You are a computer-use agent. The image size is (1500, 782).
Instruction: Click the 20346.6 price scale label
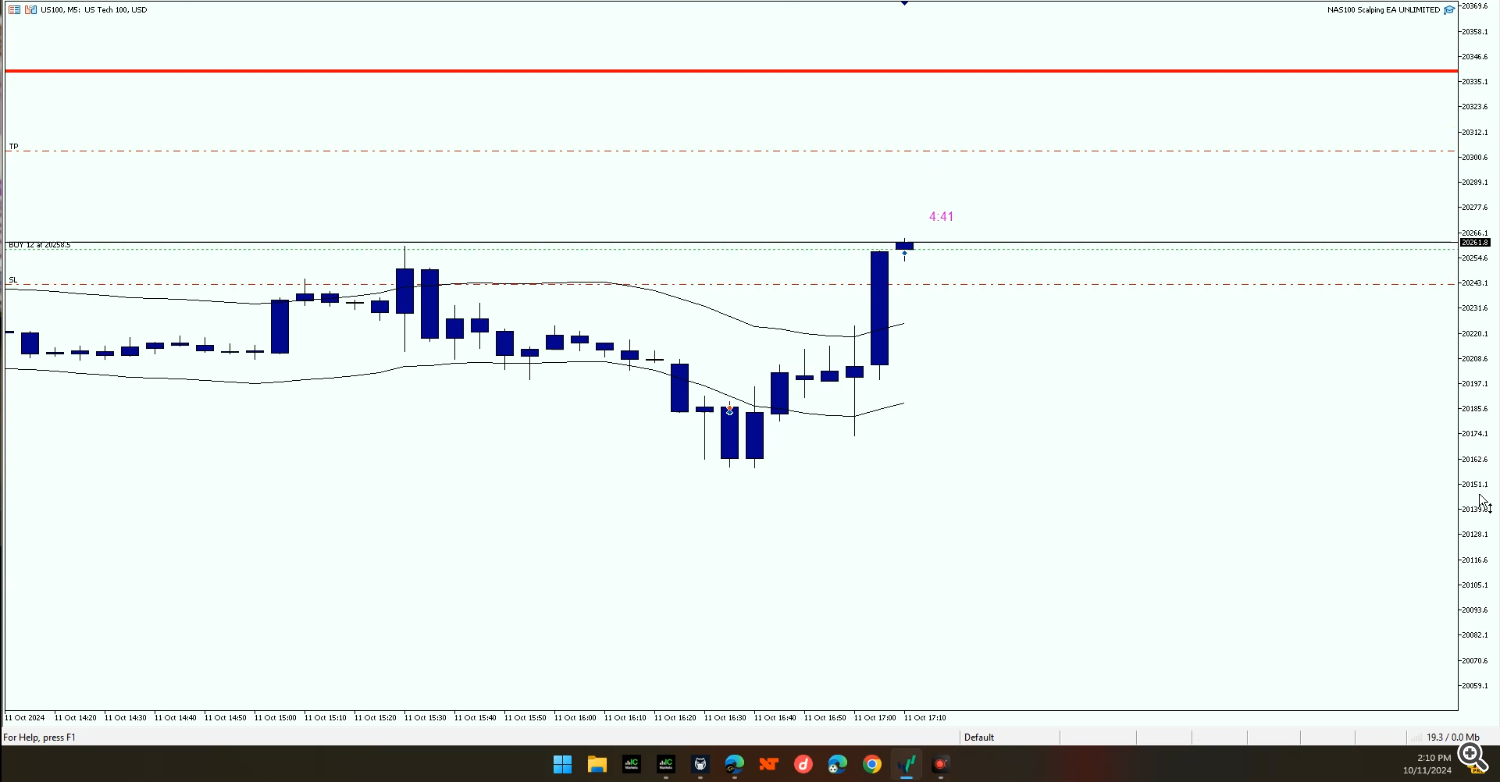pos(1474,56)
